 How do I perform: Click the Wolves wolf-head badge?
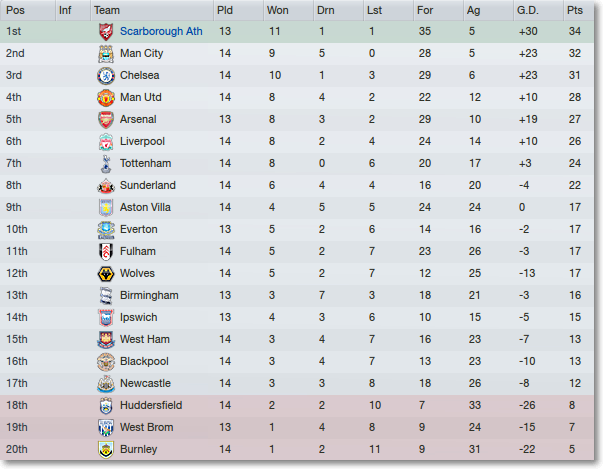click(x=106, y=274)
